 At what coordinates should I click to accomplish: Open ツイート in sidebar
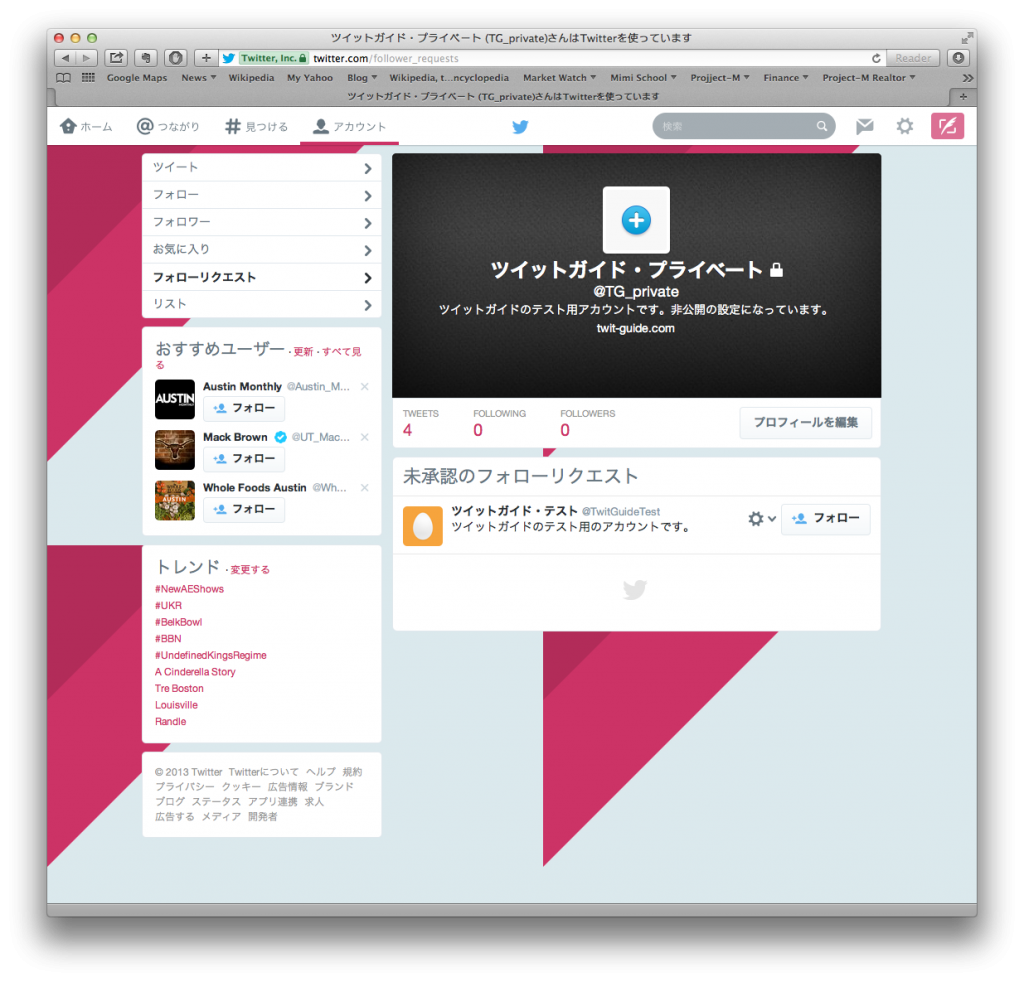click(261, 168)
